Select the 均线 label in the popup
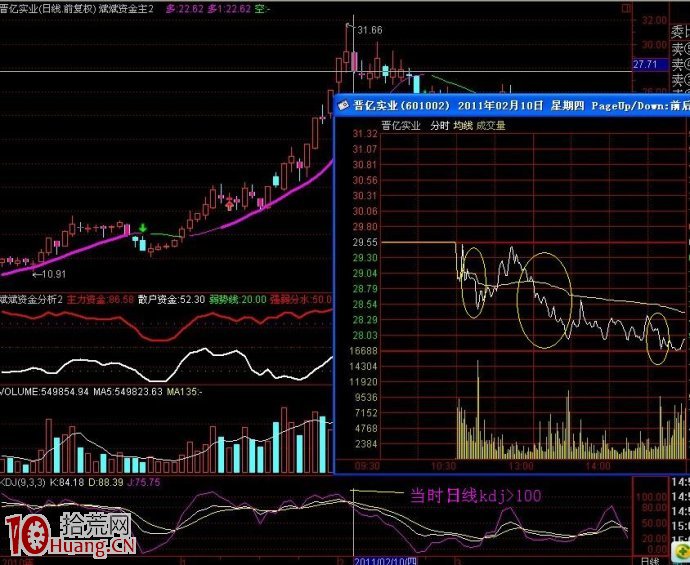The width and height of the screenshot is (690, 565). [x=463, y=126]
